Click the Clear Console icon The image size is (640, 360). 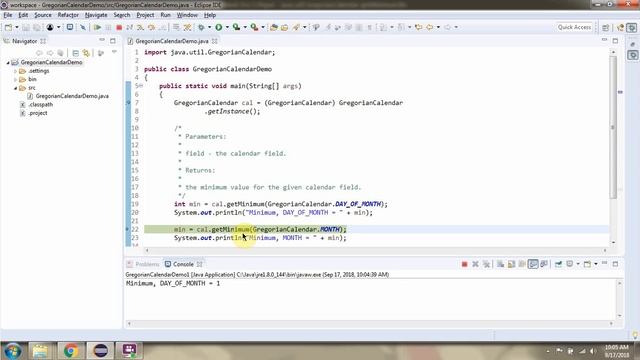point(500,264)
